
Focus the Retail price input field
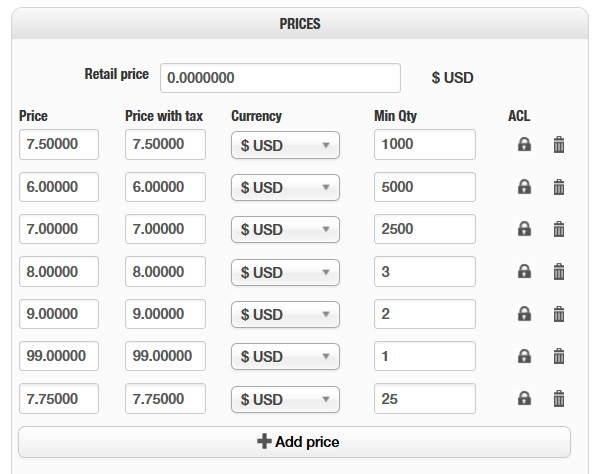tap(280, 78)
